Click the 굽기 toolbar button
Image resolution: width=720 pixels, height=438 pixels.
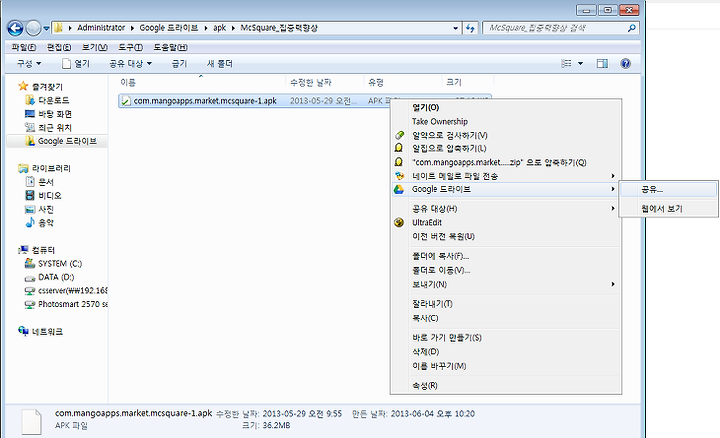coord(180,63)
